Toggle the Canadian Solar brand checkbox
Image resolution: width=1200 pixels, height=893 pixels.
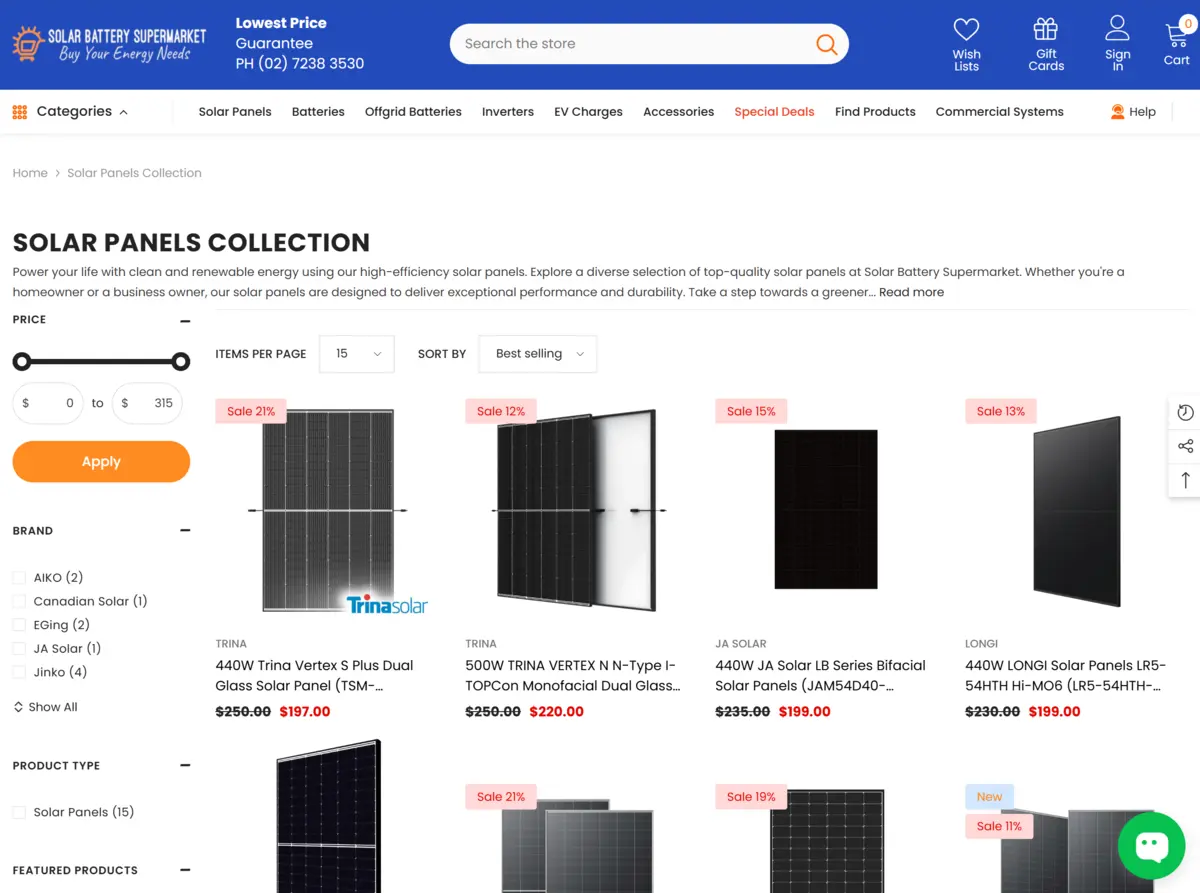pyautogui.click(x=19, y=601)
